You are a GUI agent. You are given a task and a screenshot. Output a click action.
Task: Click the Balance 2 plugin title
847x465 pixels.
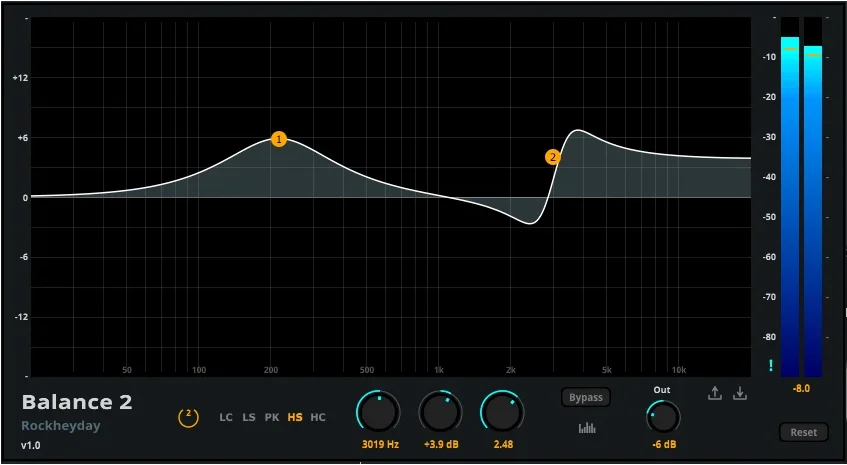click(77, 402)
